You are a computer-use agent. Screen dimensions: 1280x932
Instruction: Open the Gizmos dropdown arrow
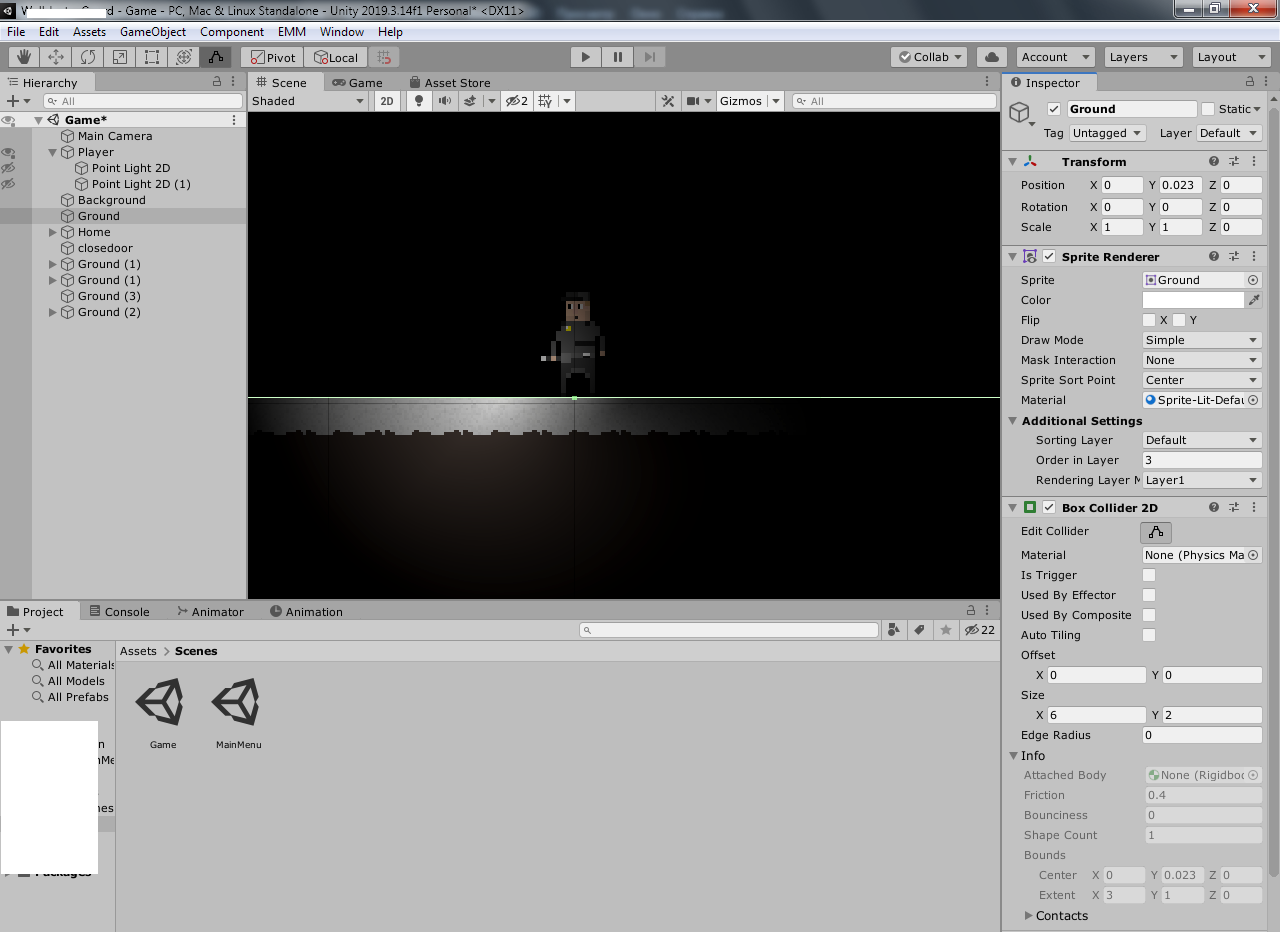[776, 101]
